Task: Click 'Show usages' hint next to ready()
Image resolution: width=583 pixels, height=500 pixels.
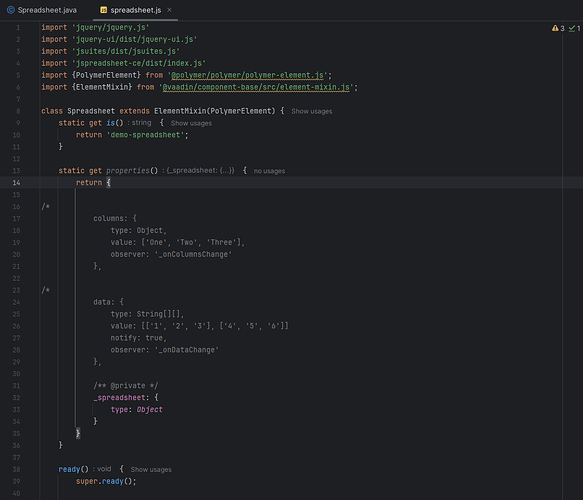Action: (x=151, y=470)
